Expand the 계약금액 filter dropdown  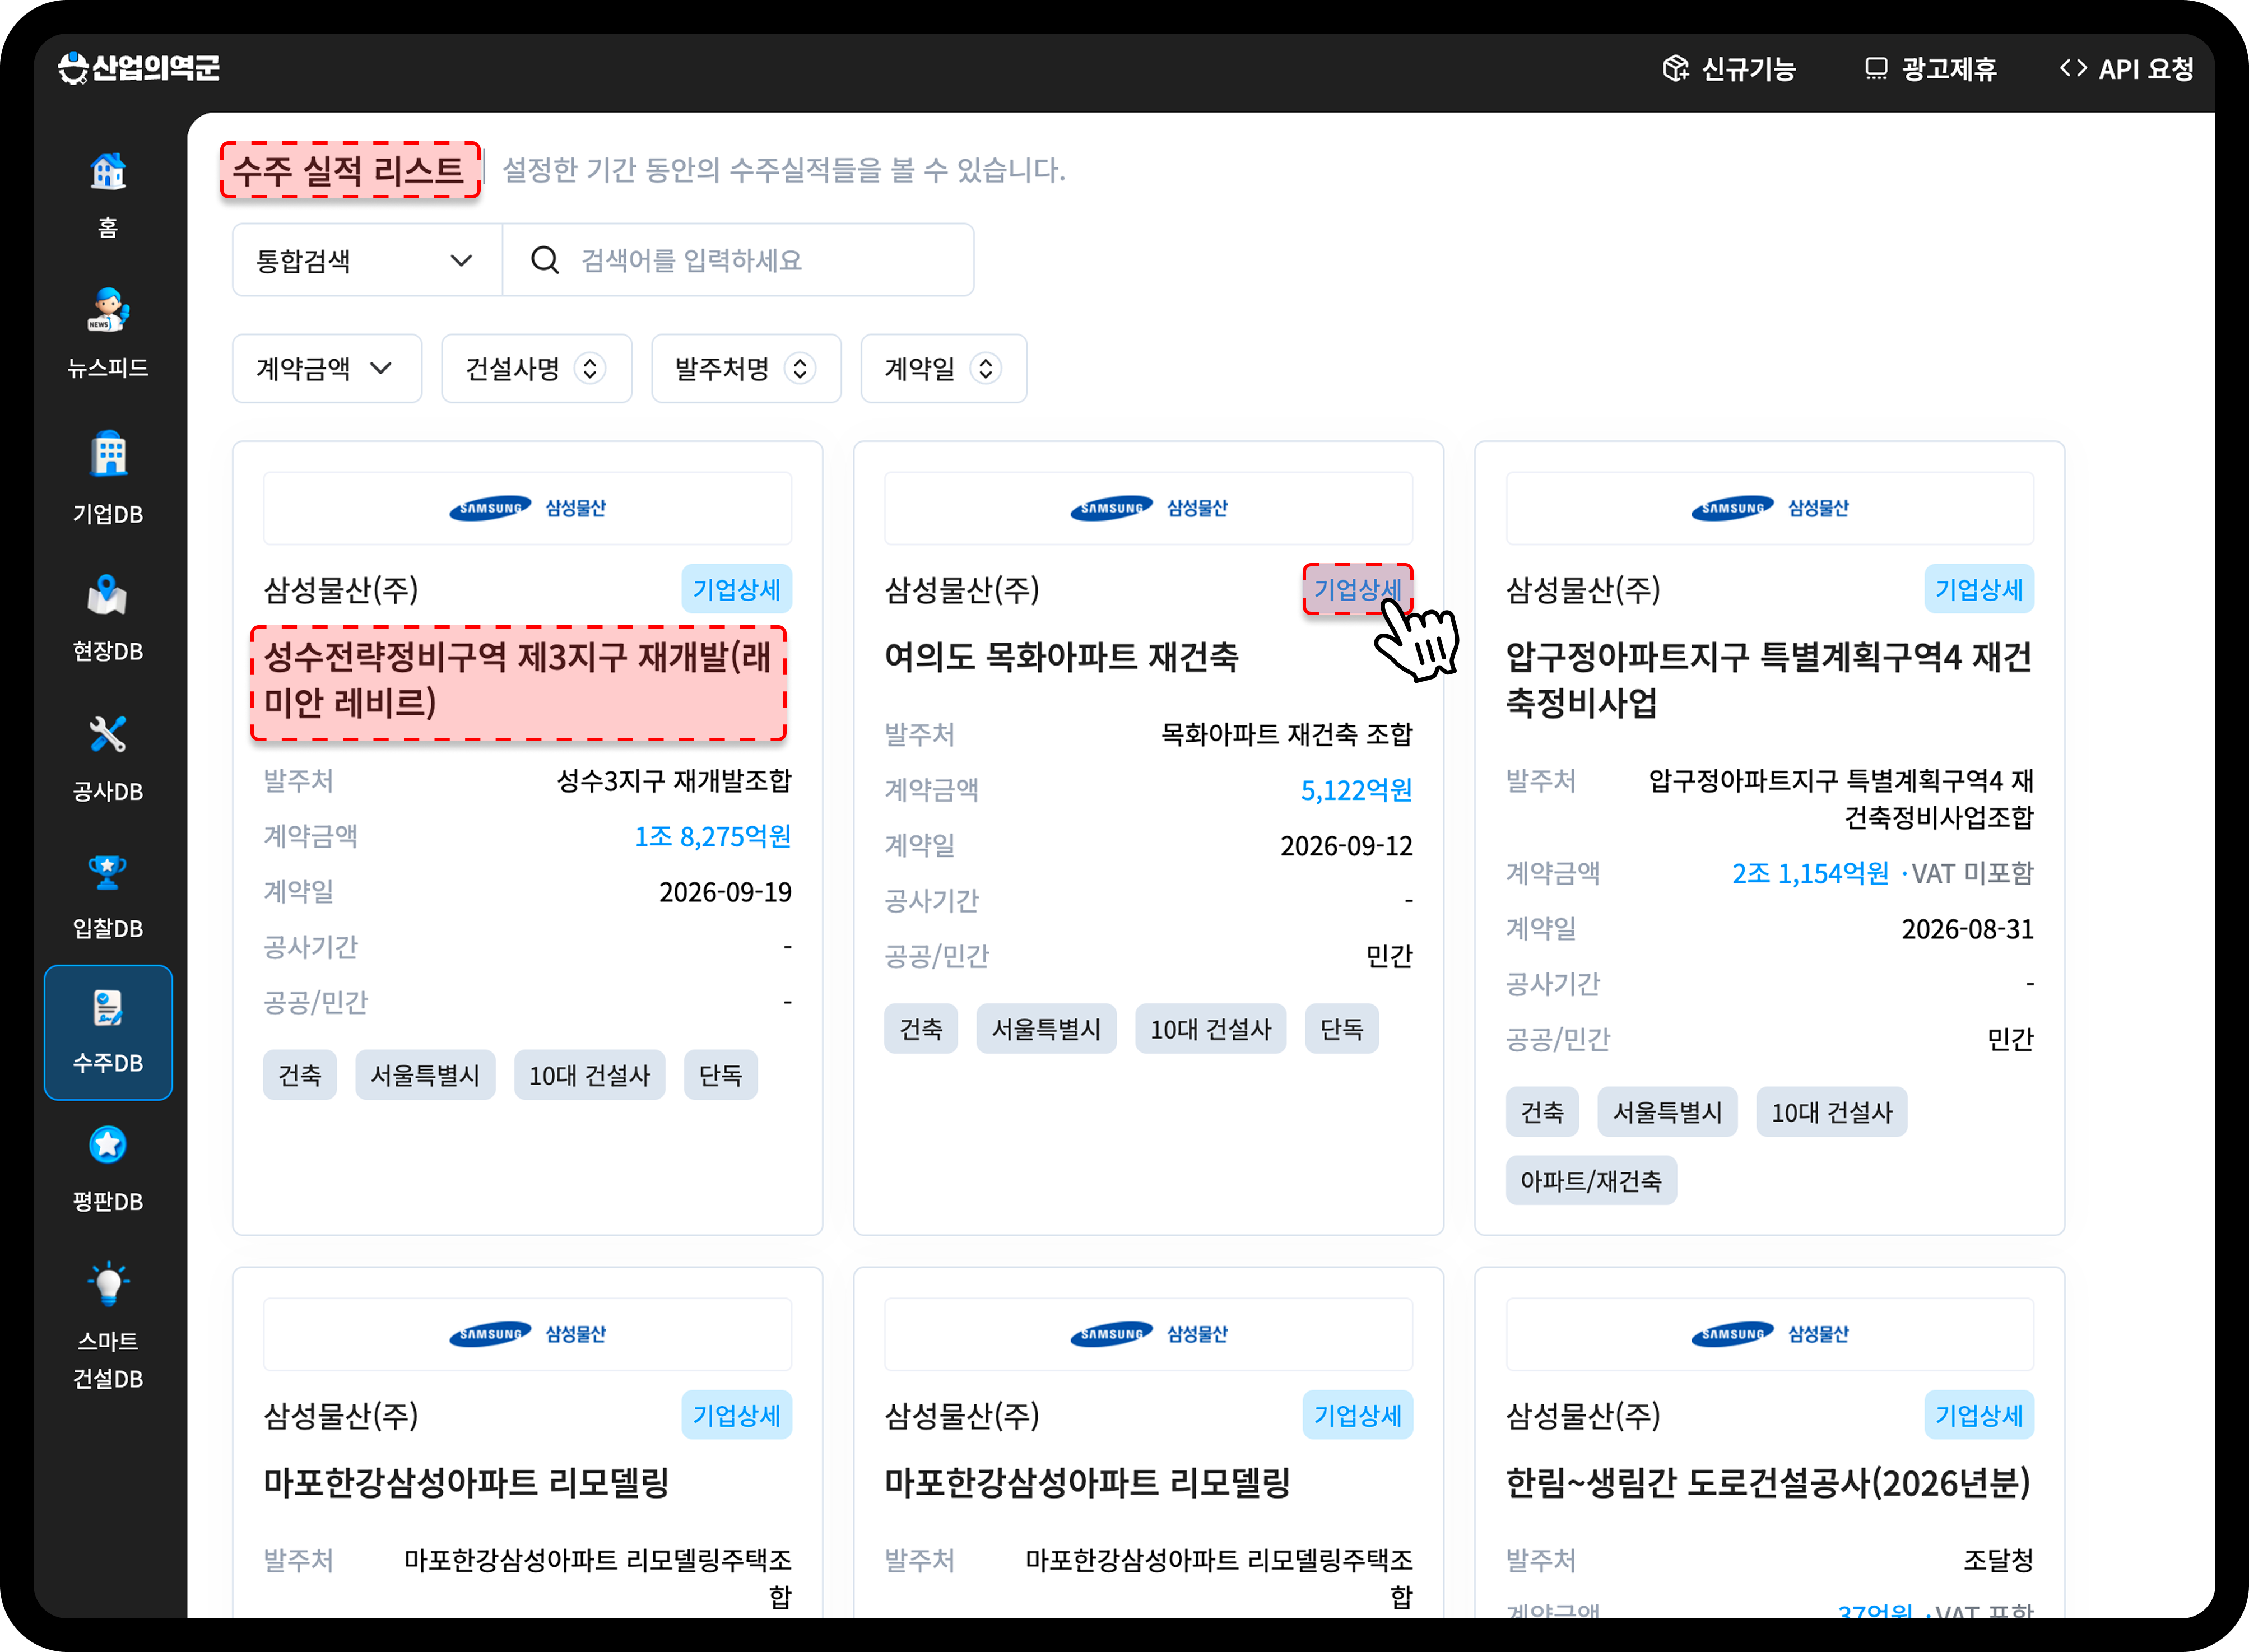pyautogui.click(x=327, y=368)
